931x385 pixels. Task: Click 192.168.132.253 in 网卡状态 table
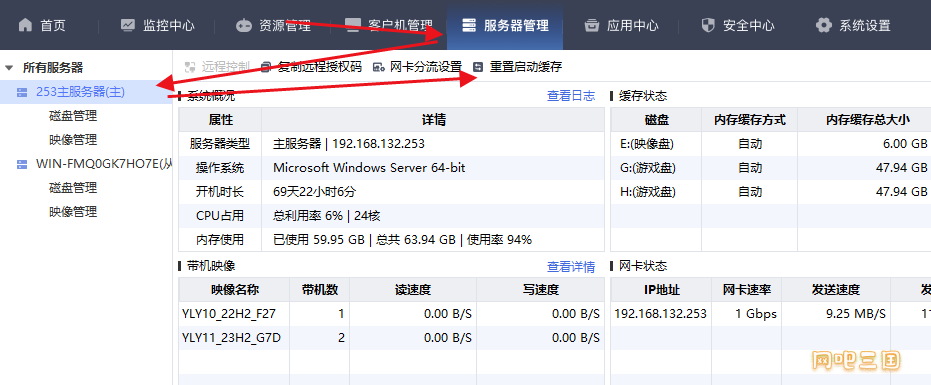click(661, 314)
